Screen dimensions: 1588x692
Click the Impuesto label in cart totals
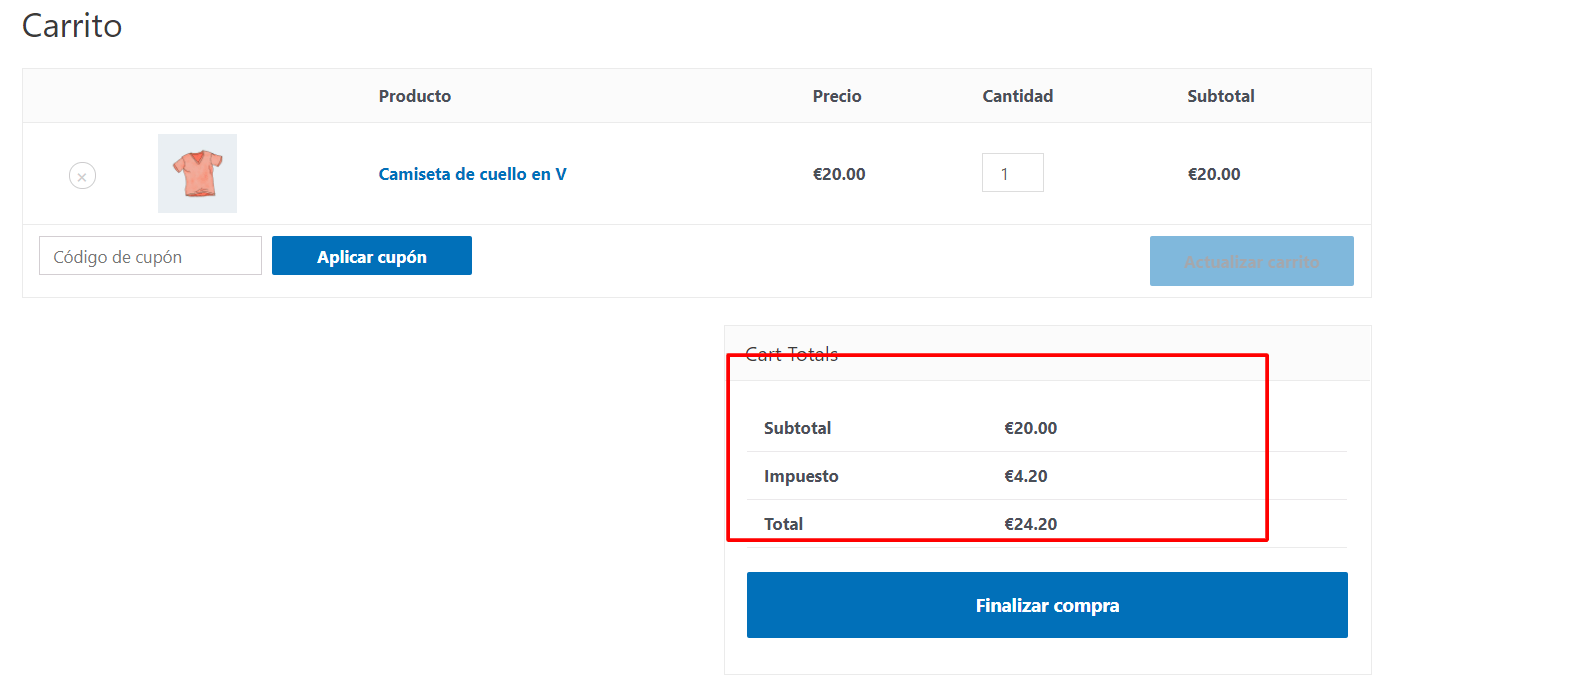[x=801, y=476]
